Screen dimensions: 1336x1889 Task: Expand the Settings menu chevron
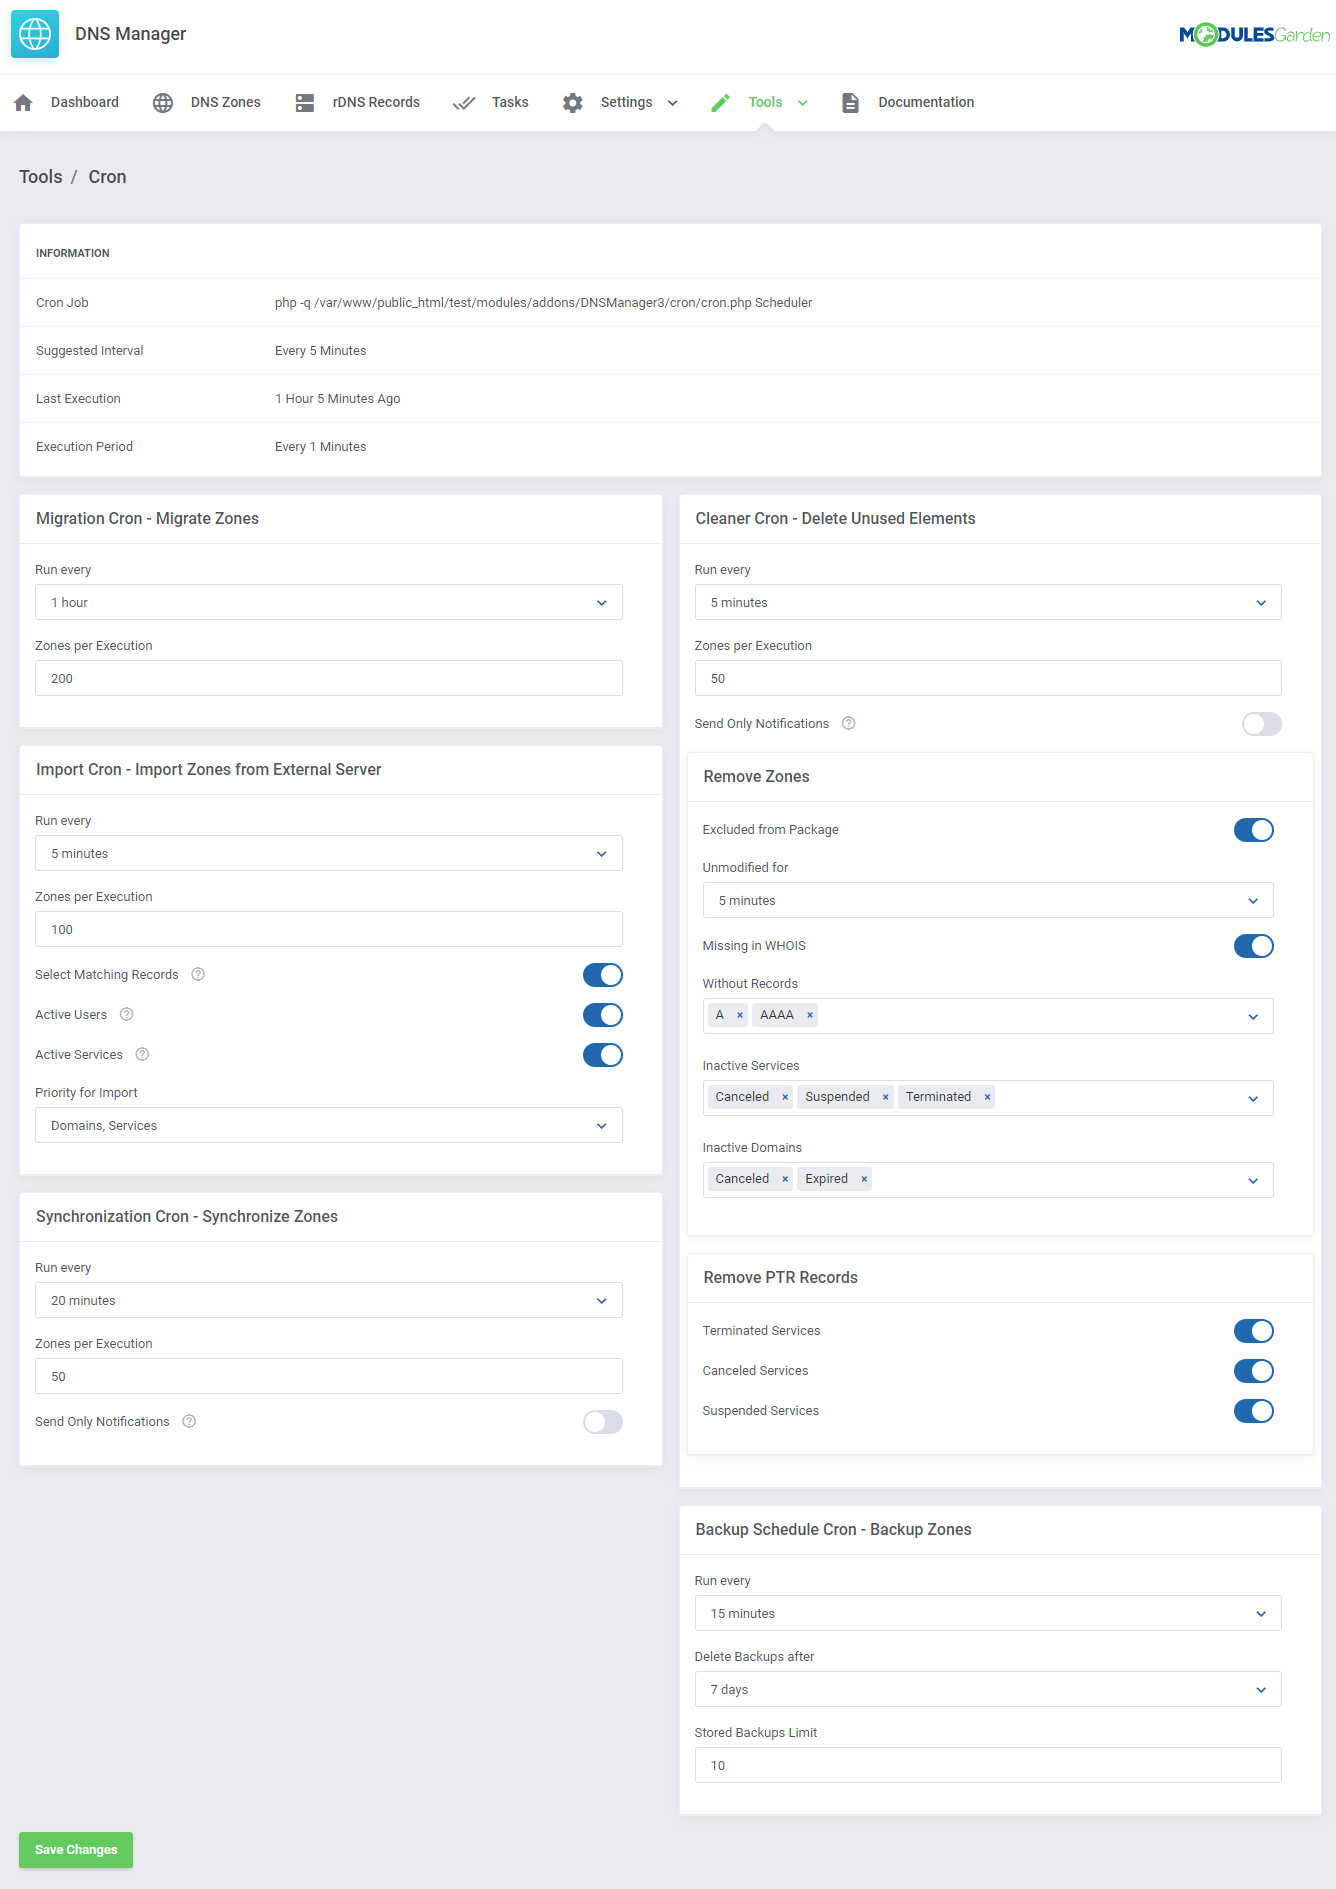tap(673, 103)
